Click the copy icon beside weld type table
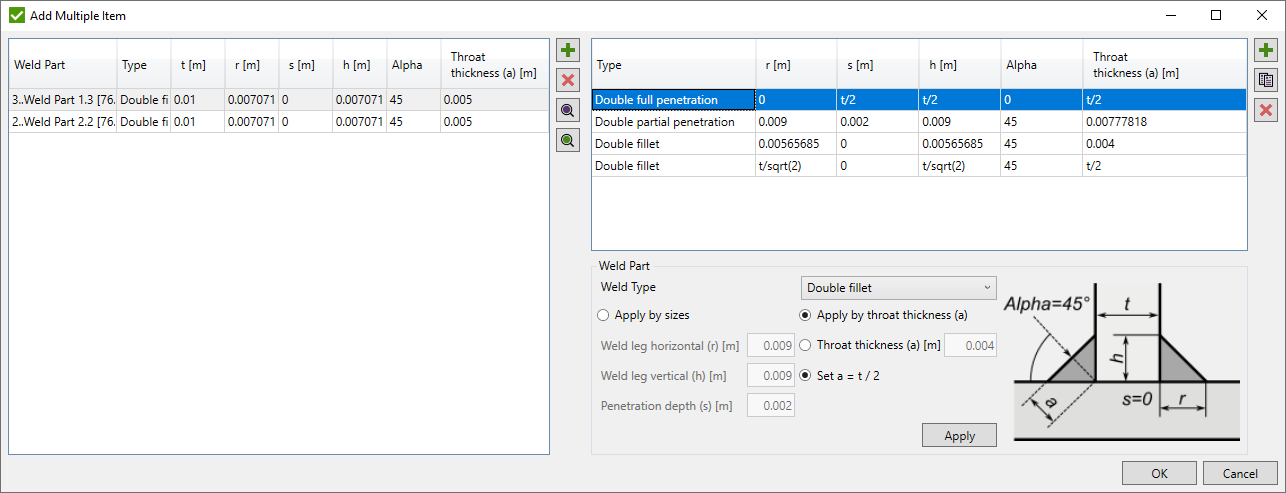1286x493 pixels. click(x=1266, y=80)
